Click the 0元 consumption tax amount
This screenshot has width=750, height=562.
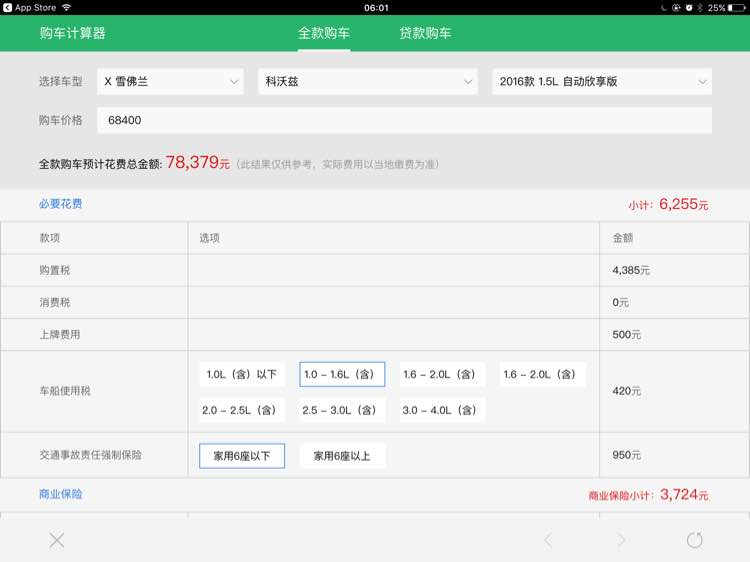coord(620,302)
